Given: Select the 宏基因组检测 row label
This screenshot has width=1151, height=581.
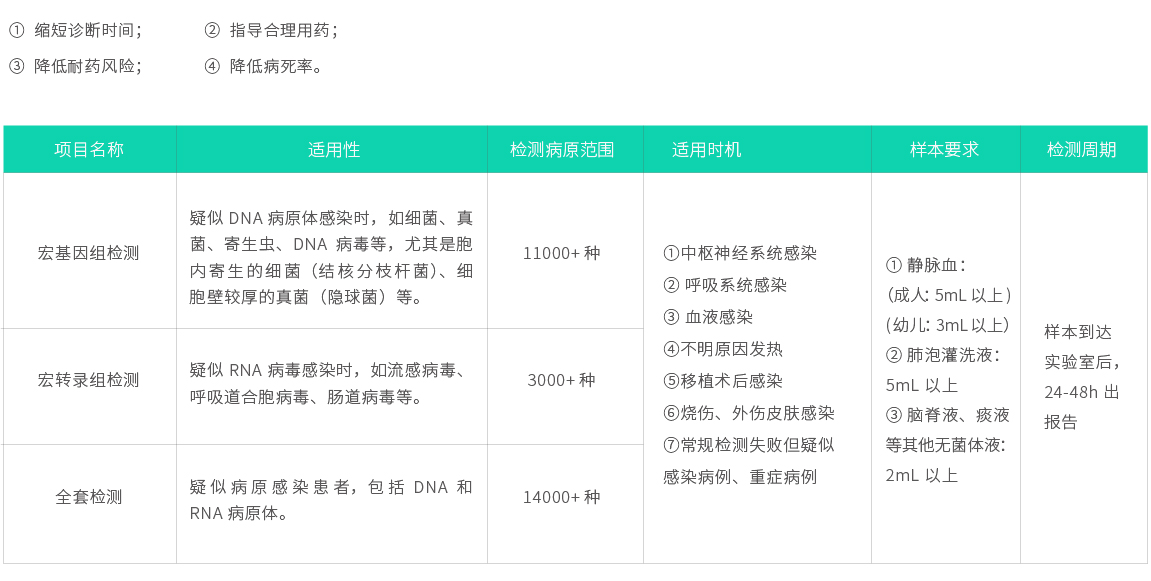Looking at the screenshot, I should click(89, 253).
